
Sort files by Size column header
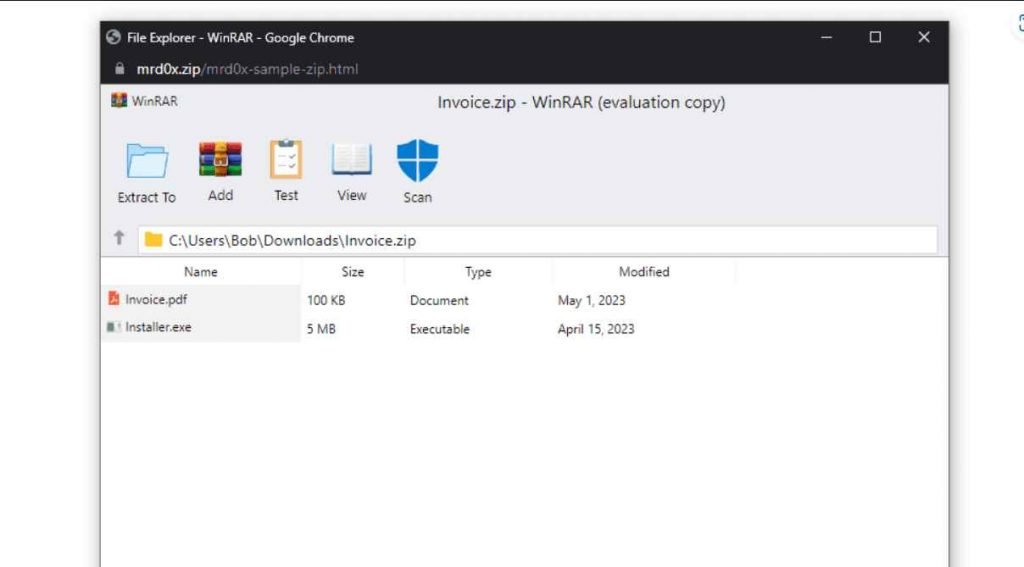pos(353,272)
